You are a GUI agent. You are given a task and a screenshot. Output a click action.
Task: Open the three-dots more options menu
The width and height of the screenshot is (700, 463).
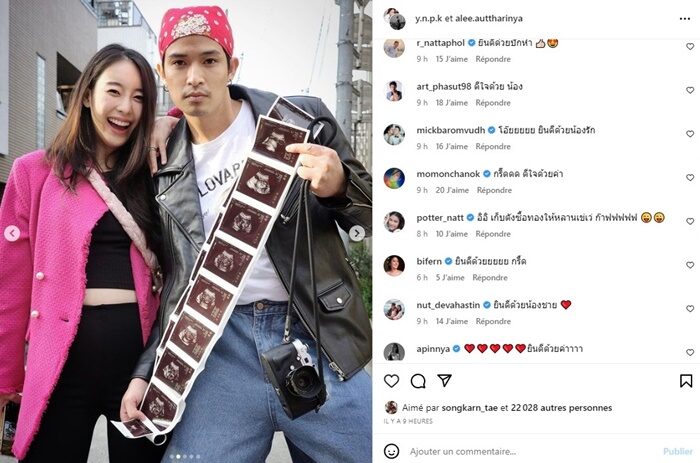(x=685, y=19)
